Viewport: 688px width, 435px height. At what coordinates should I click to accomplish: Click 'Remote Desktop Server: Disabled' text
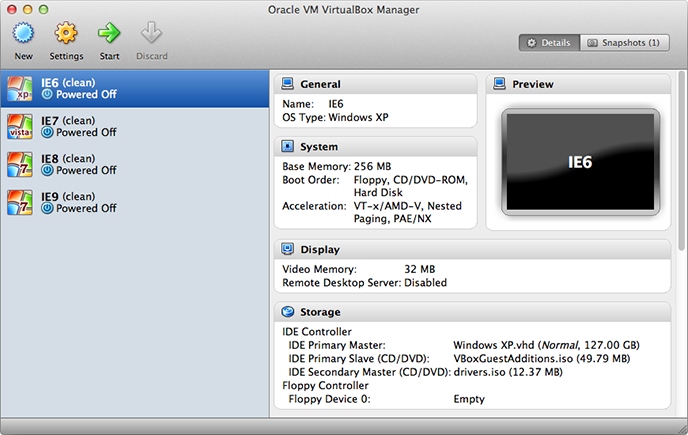coord(364,283)
